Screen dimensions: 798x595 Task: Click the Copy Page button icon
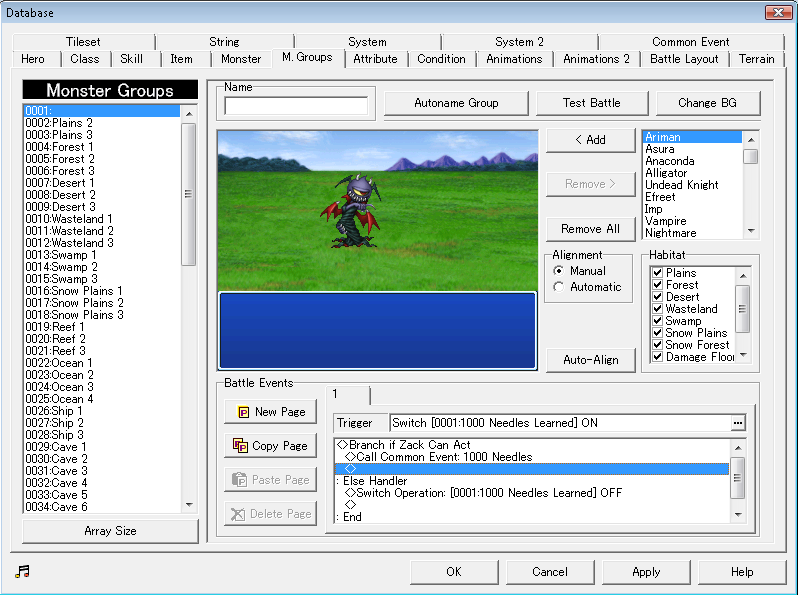[x=242, y=446]
